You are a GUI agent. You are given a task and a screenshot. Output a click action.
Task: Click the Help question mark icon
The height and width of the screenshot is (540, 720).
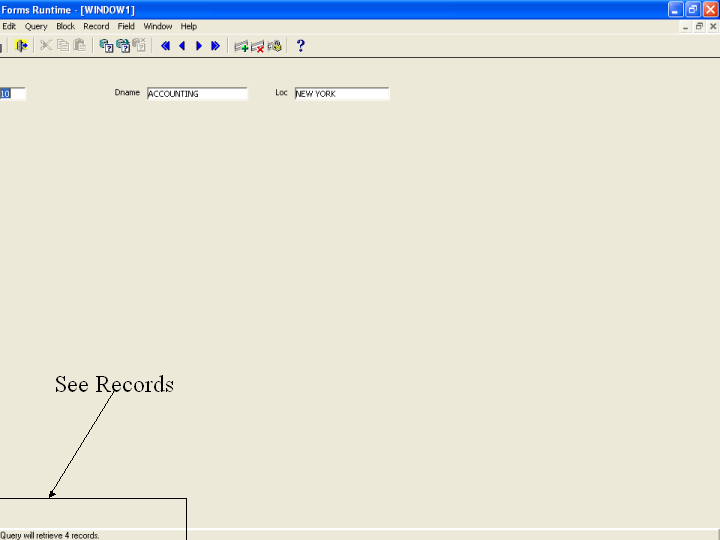(x=301, y=45)
